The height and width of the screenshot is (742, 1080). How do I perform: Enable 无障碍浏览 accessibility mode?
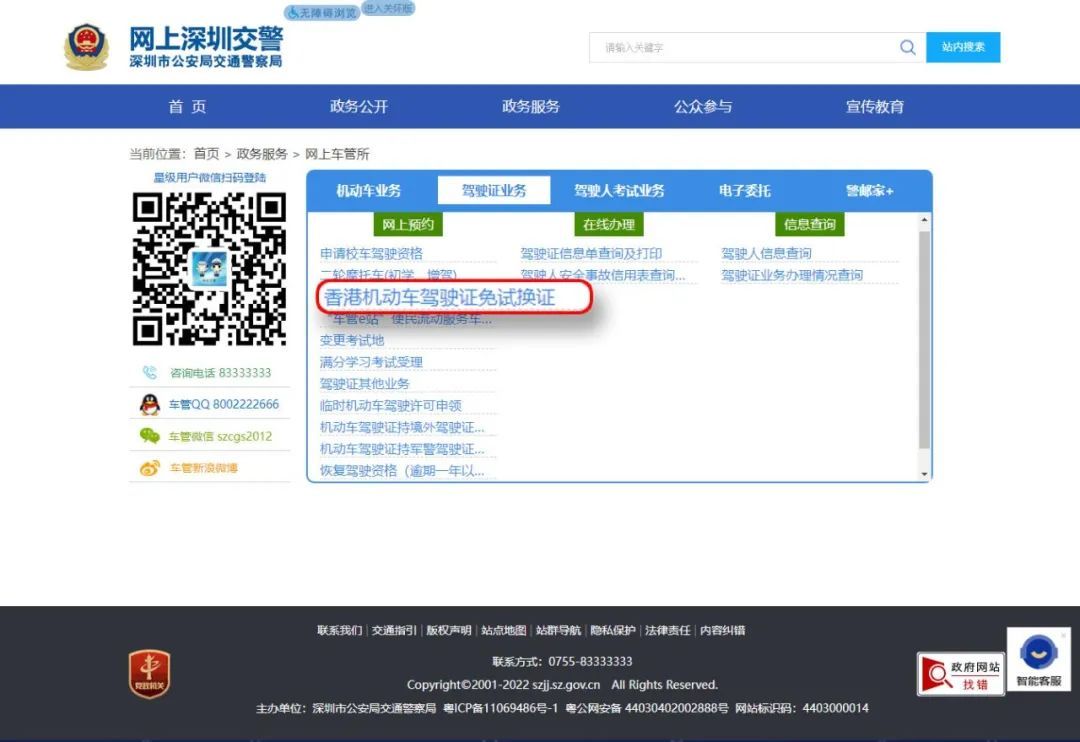pyautogui.click(x=322, y=13)
